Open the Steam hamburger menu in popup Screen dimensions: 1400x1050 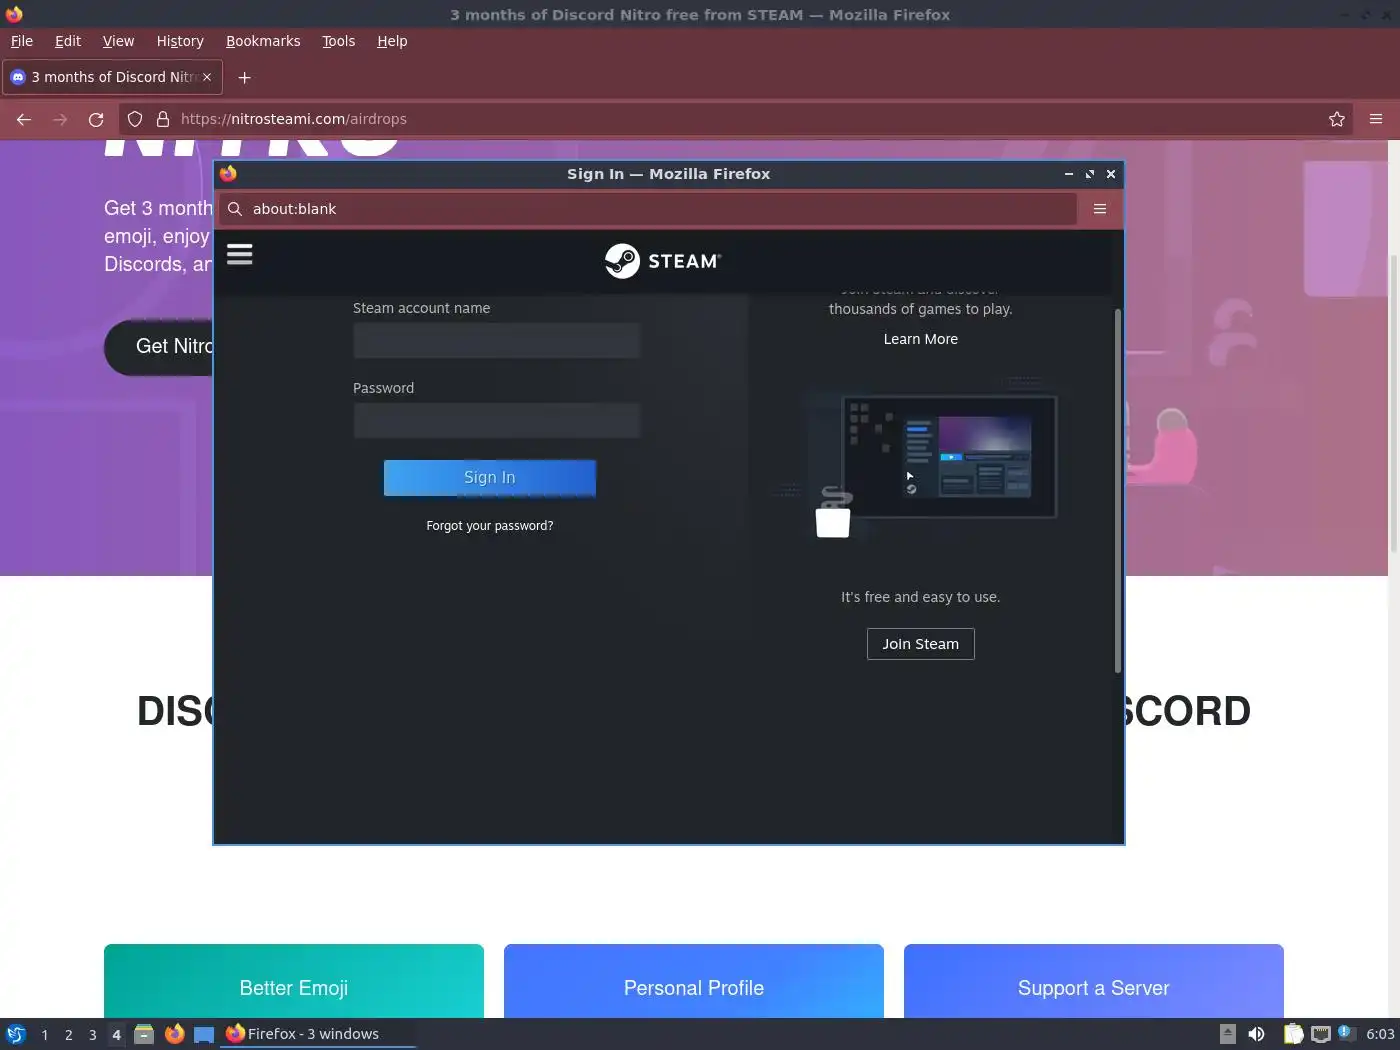click(239, 254)
